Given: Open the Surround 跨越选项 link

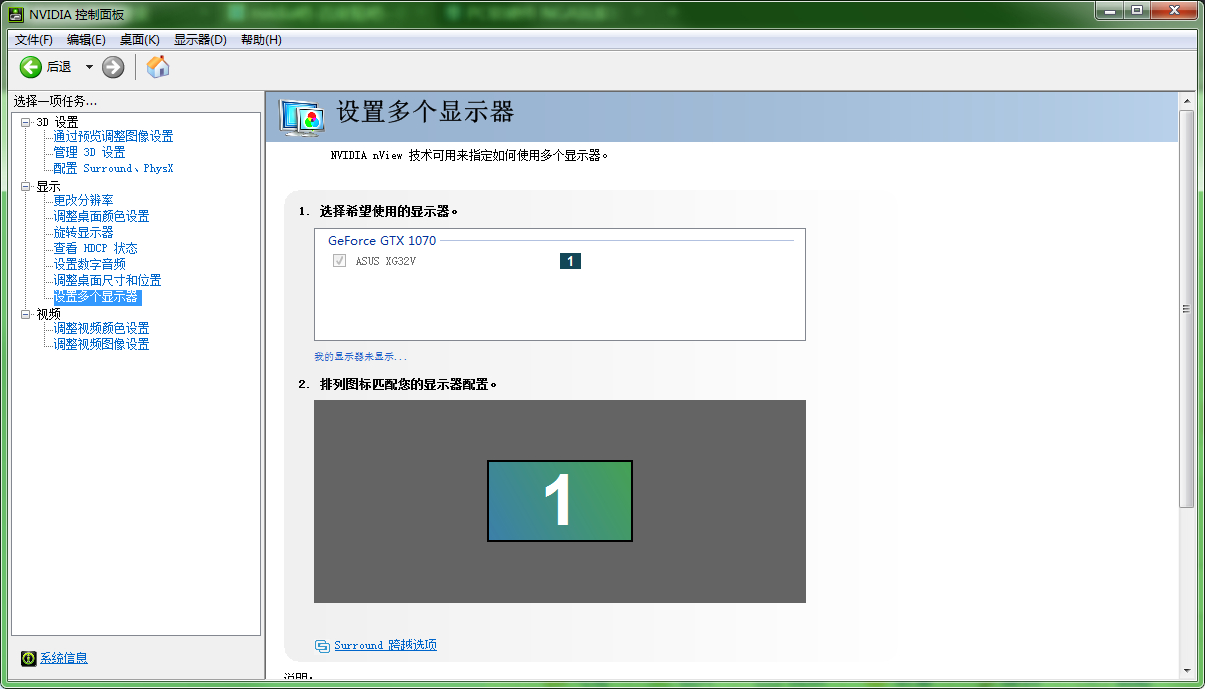Looking at the screenshot, I should (x=385, y=646).
